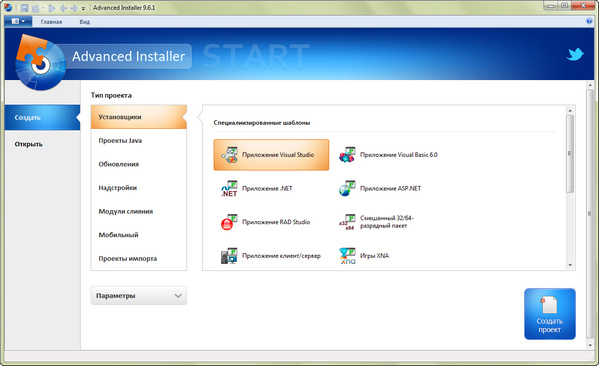Click the main page scroll-down arrow
Image resolution: width=599 pixels, height=366 pixels.
[x=590, y=345]
